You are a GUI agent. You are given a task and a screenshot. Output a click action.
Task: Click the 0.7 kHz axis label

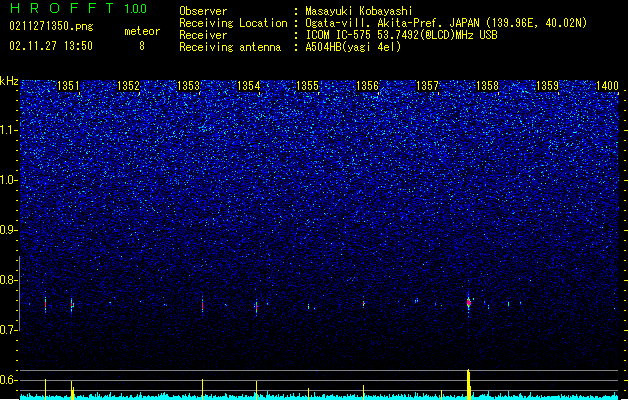[x=9, y=330]
